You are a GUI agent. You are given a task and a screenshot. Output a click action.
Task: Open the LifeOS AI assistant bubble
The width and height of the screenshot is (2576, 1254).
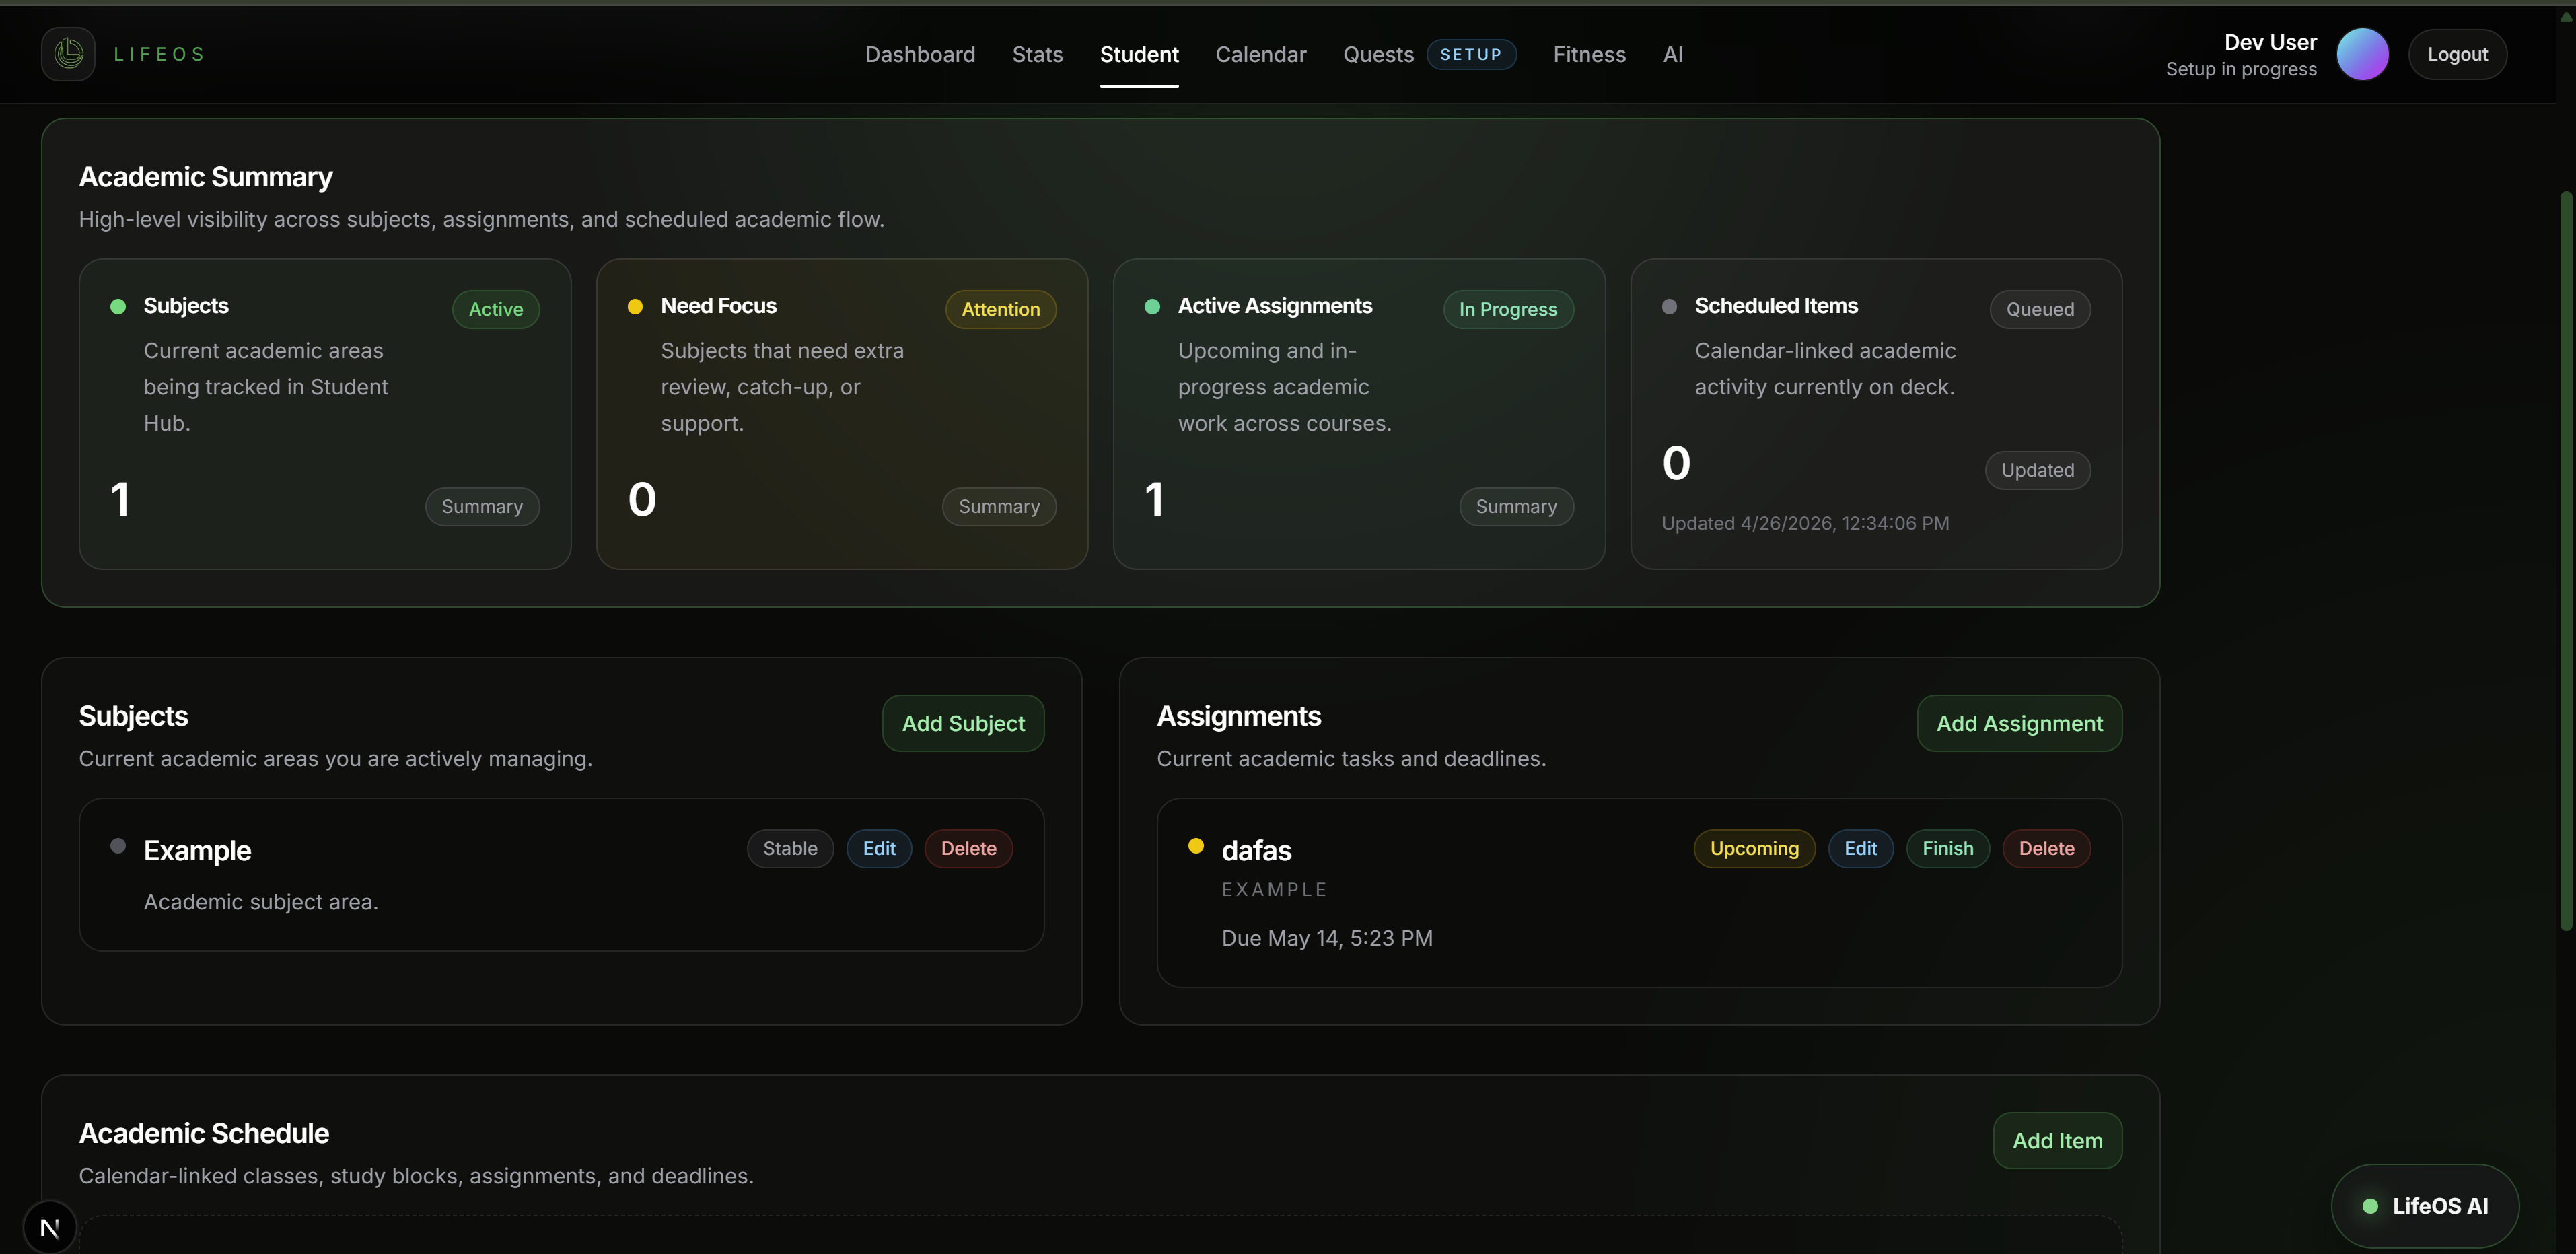[x=2424, y=1206]
